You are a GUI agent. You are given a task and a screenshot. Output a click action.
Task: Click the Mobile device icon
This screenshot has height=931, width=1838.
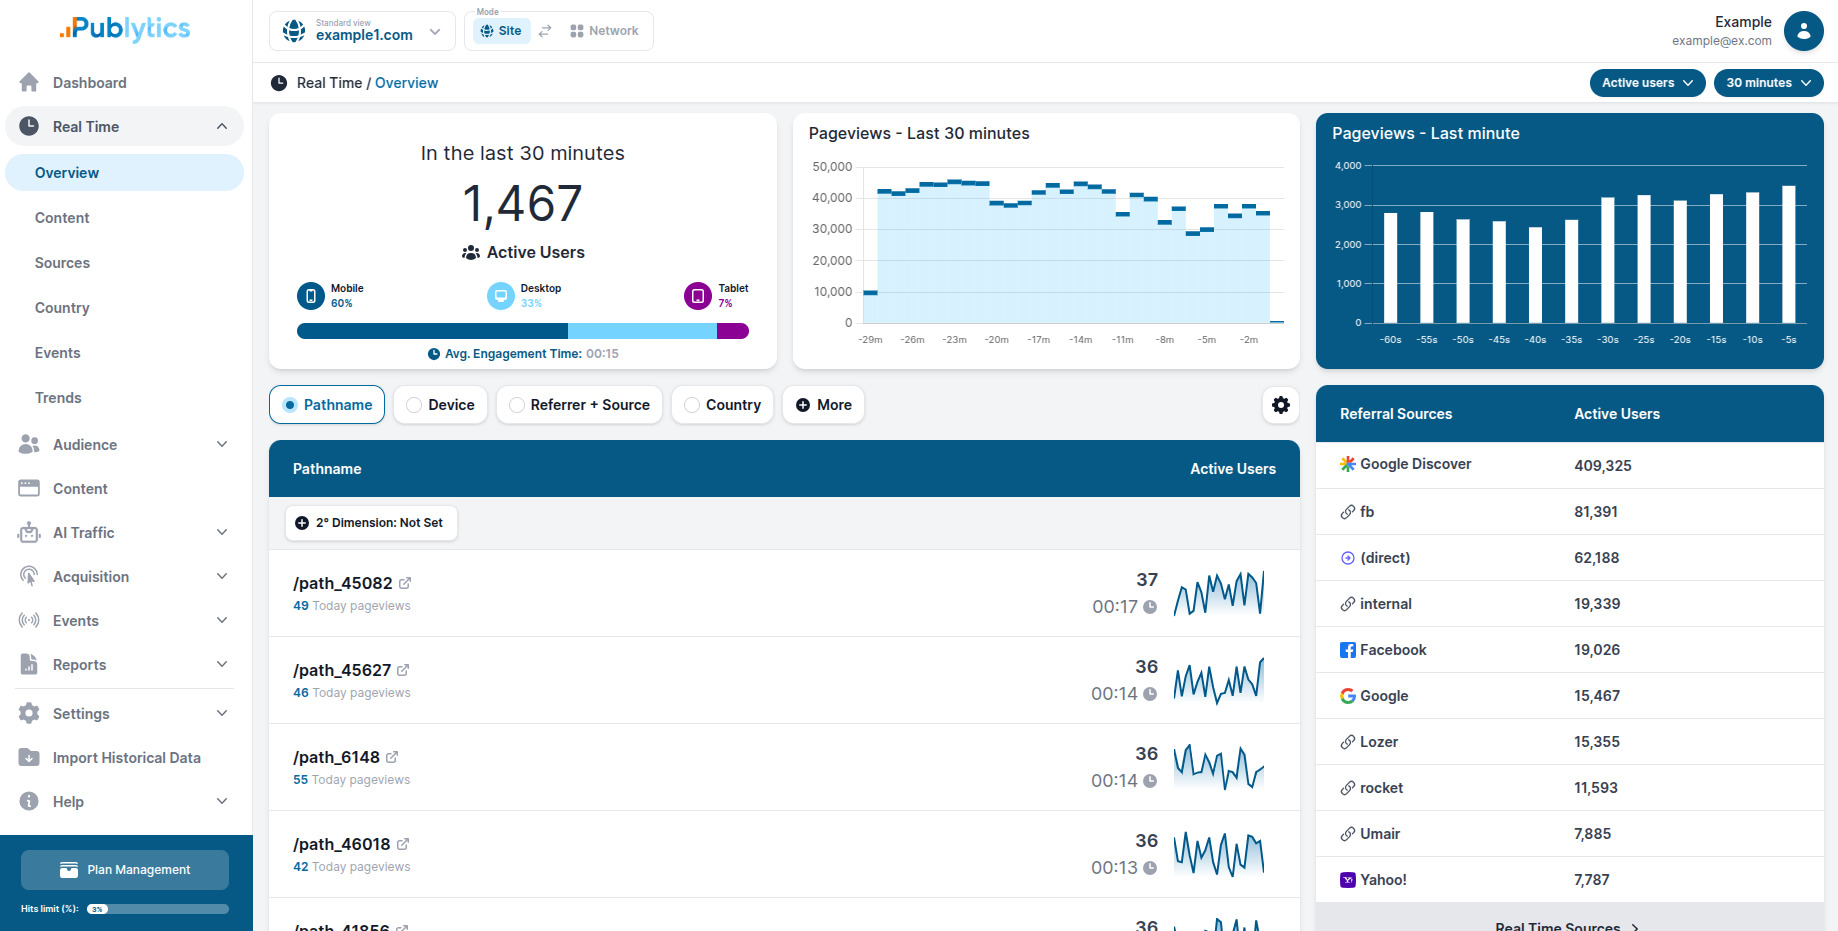311,296
